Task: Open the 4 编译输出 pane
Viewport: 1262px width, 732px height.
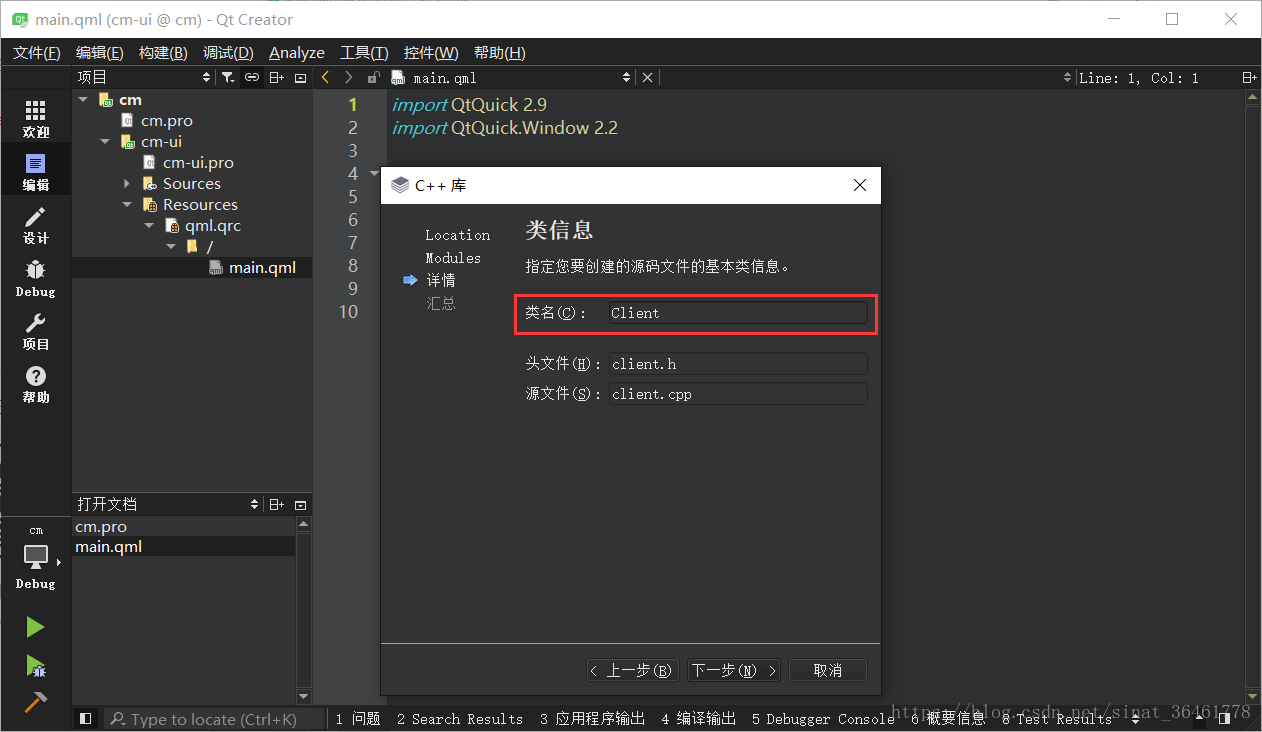Action: coord(699,719)
